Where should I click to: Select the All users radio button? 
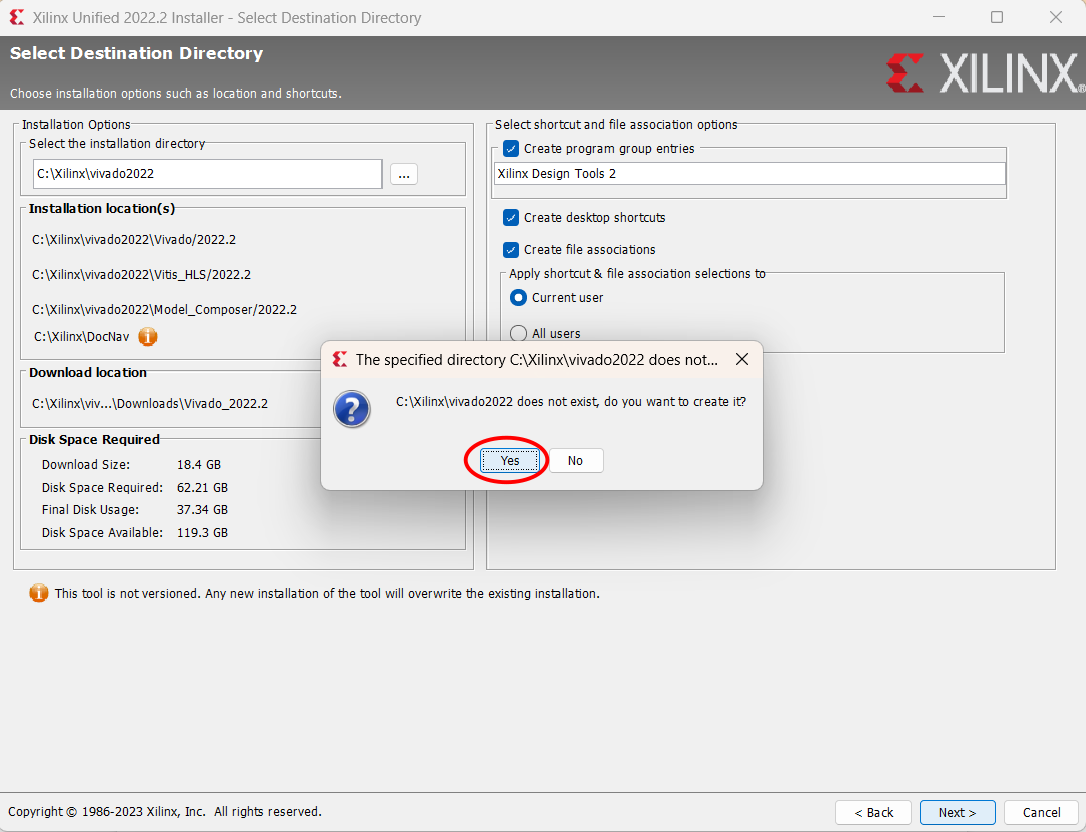(x=518, y=333)
